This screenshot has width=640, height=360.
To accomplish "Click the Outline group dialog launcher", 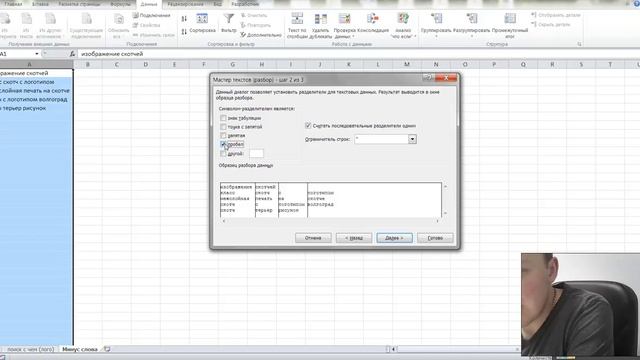I will click(579, 44).
